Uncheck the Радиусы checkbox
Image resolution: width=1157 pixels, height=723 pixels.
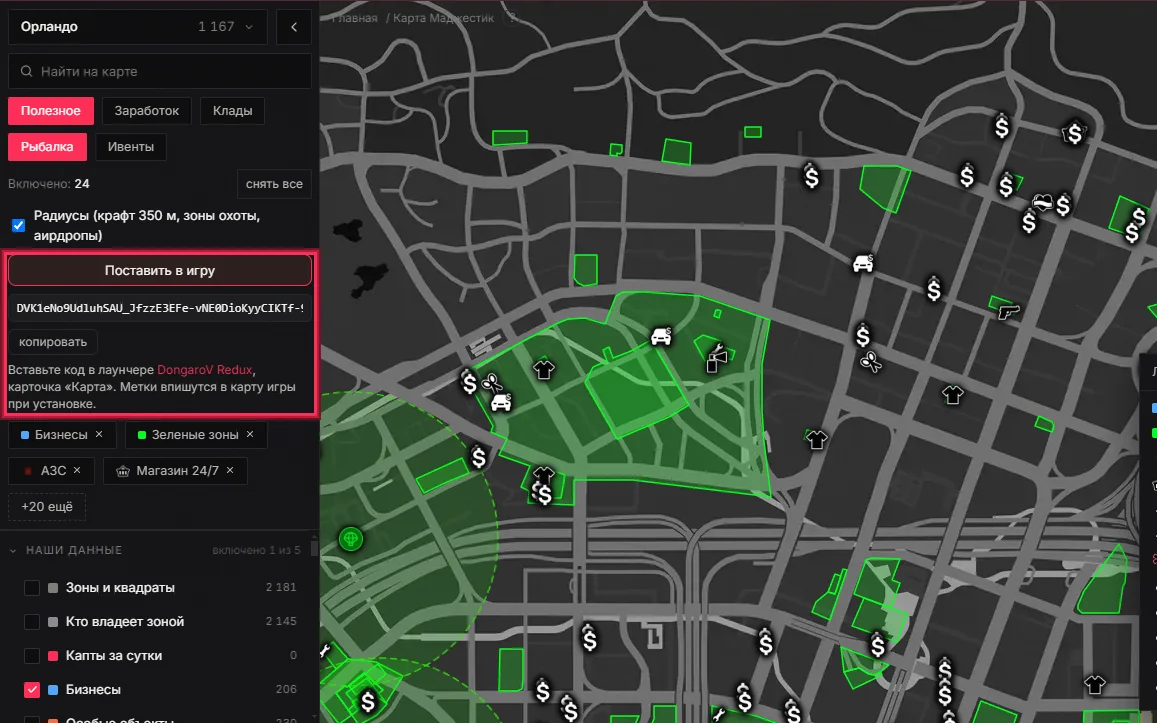click(18, 226)
